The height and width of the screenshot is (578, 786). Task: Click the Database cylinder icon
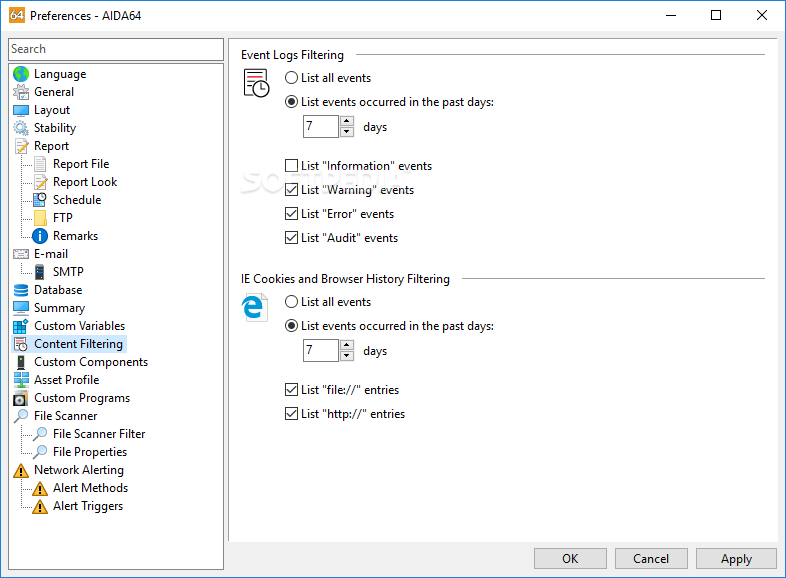[x=21, y=290]
